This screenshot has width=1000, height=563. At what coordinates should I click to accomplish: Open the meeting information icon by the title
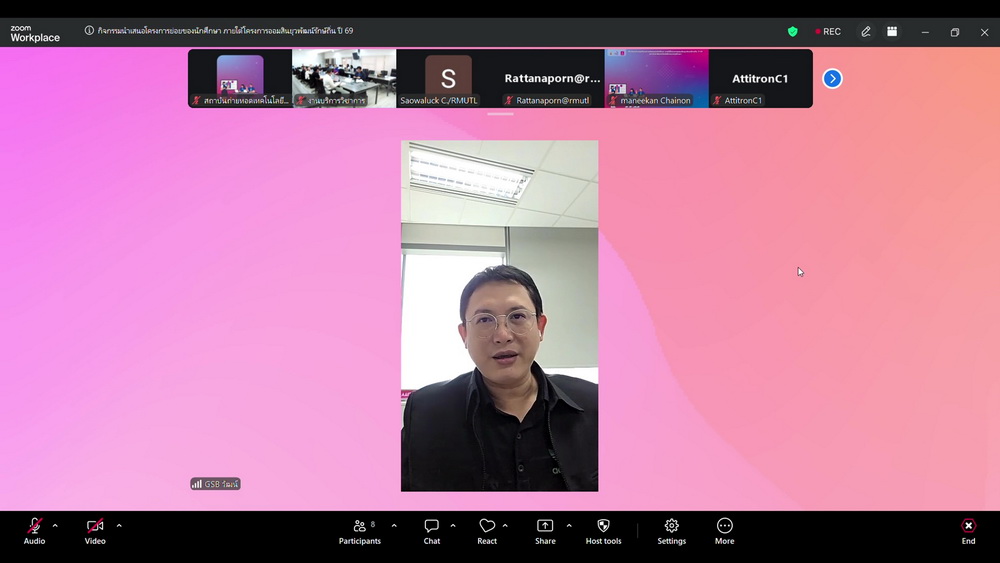[89, 31]
